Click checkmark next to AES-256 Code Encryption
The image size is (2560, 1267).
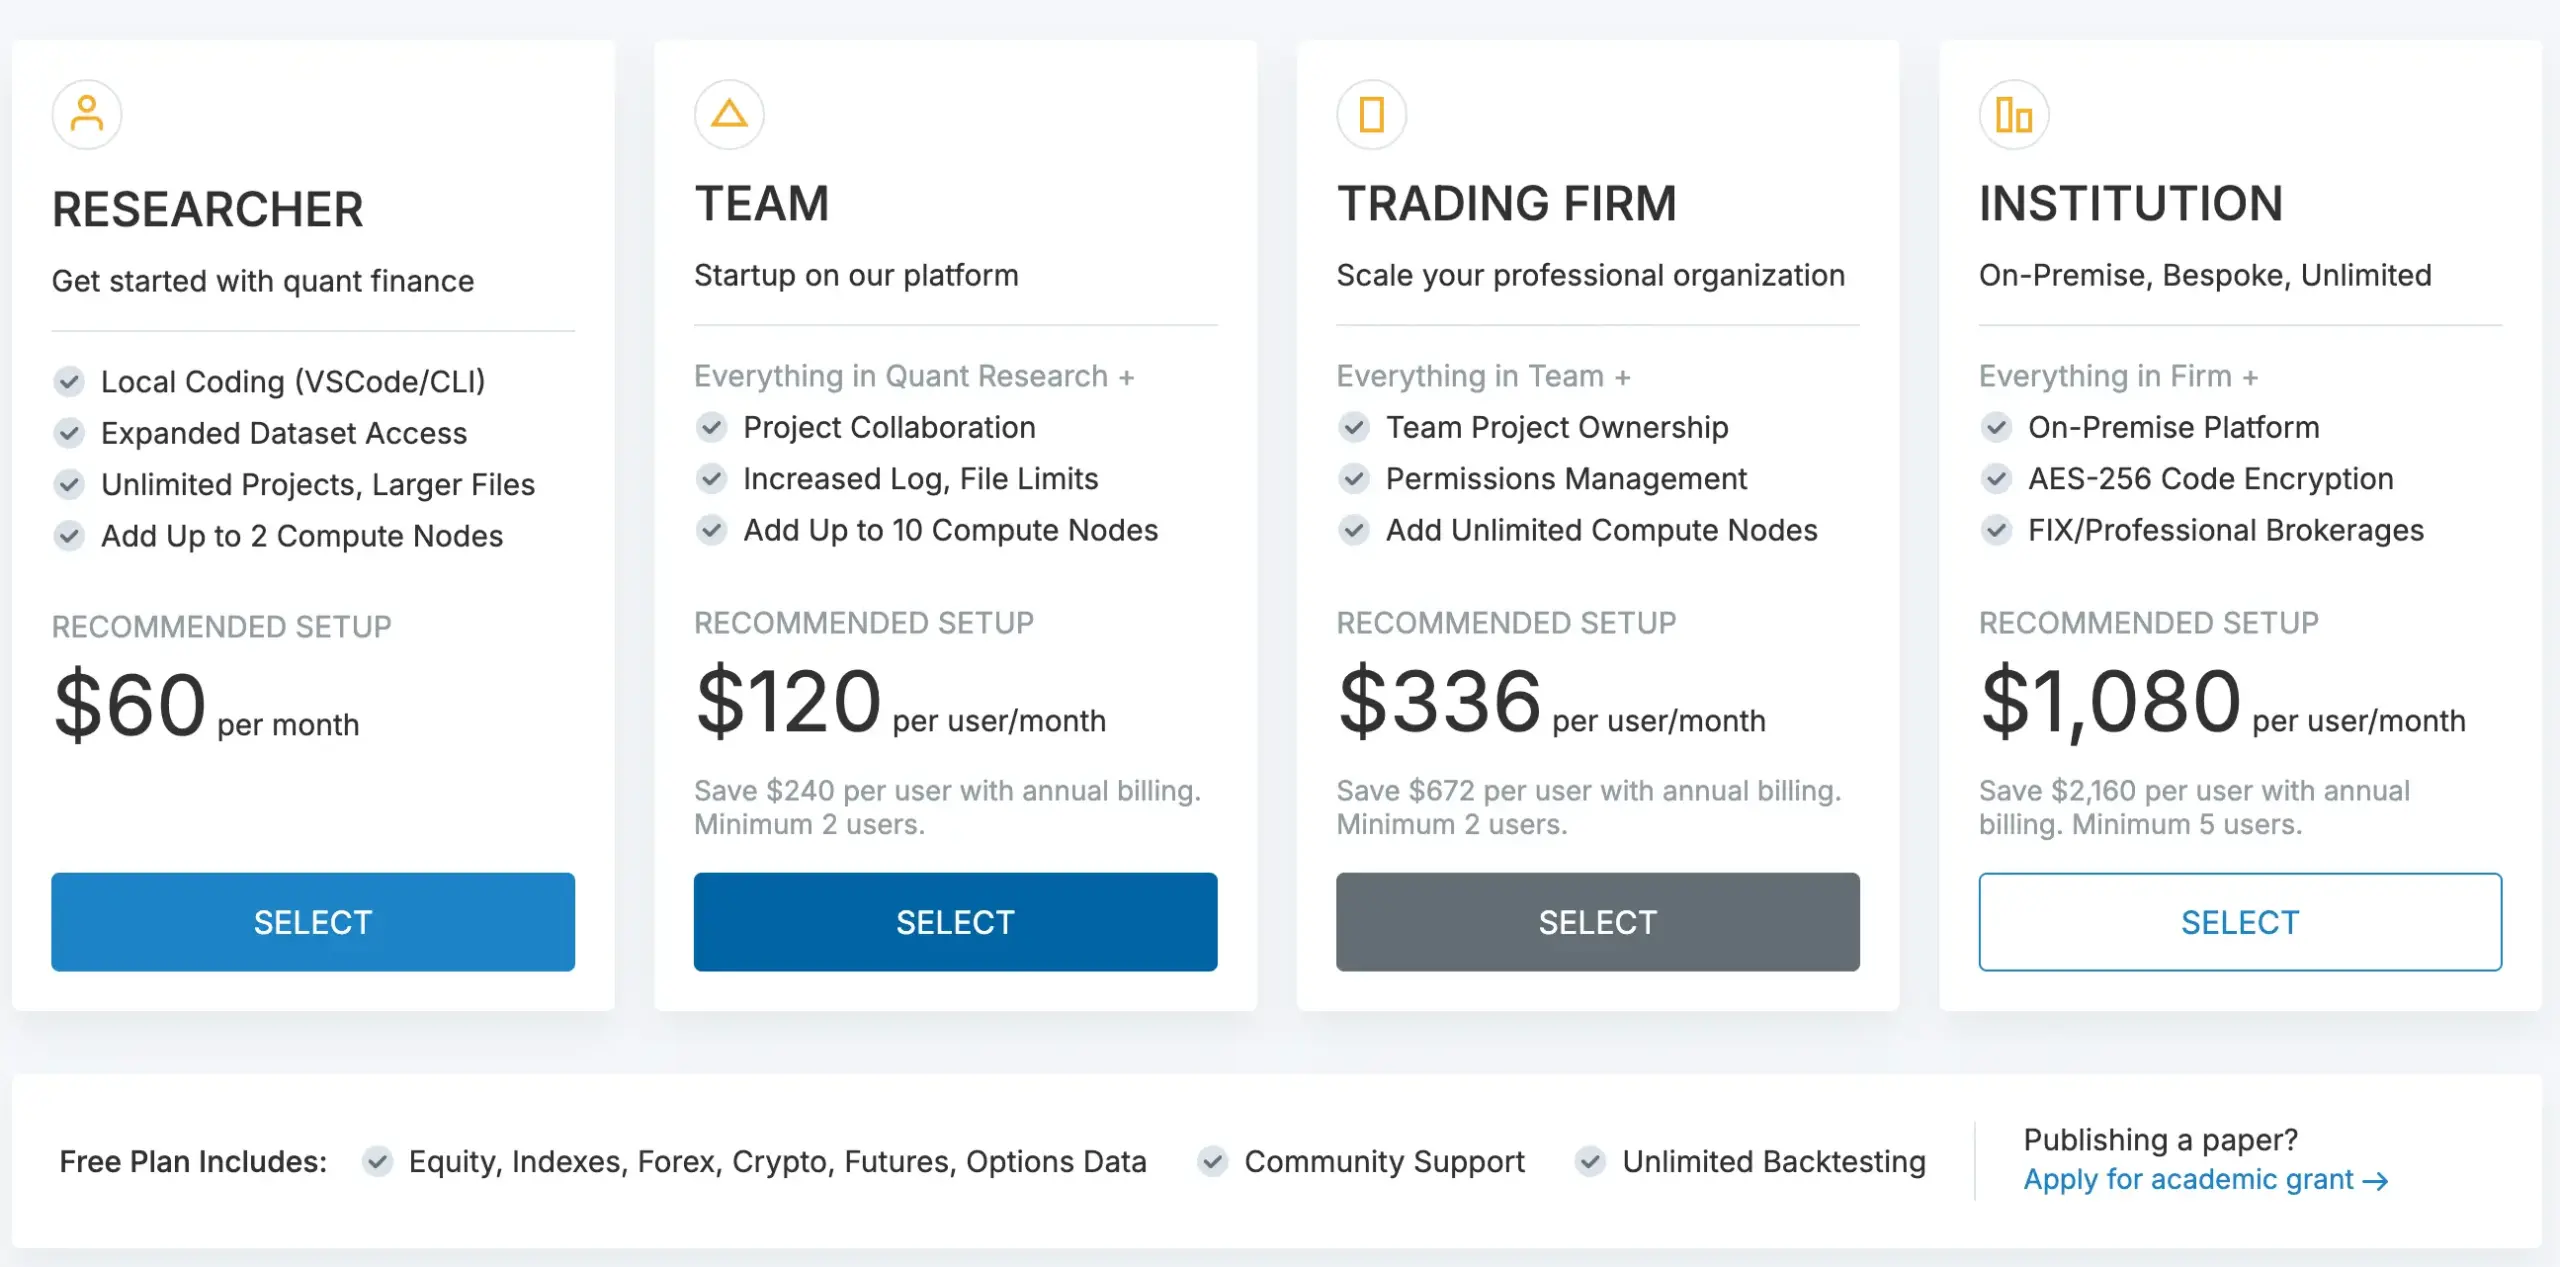click(1996, 479)
